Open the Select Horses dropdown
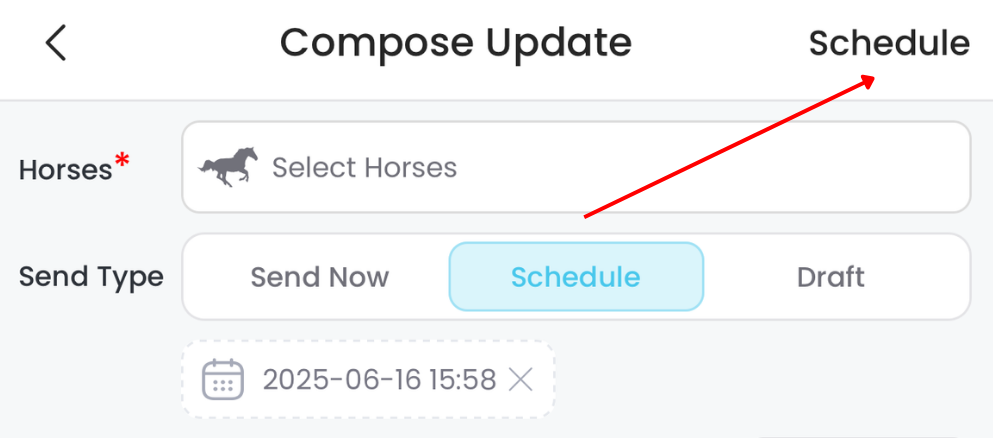Viewport: 993px width, 438px height. [x=575, y=167]
